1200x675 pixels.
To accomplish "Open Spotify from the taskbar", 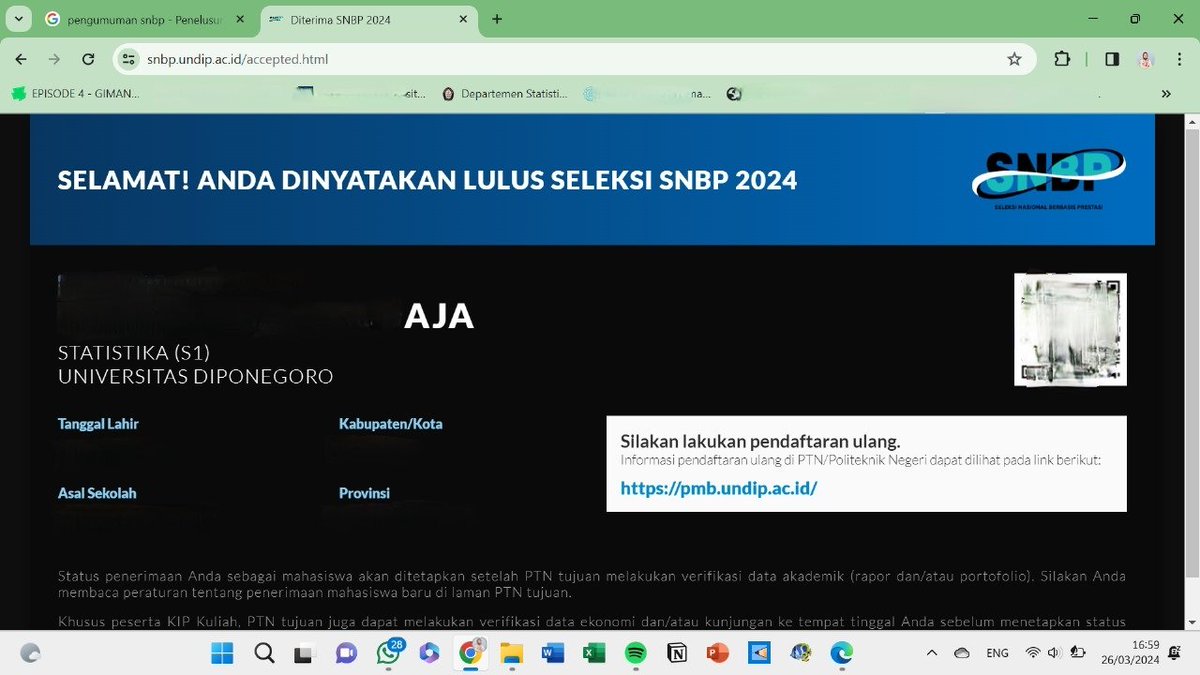I will coord(635,653).
